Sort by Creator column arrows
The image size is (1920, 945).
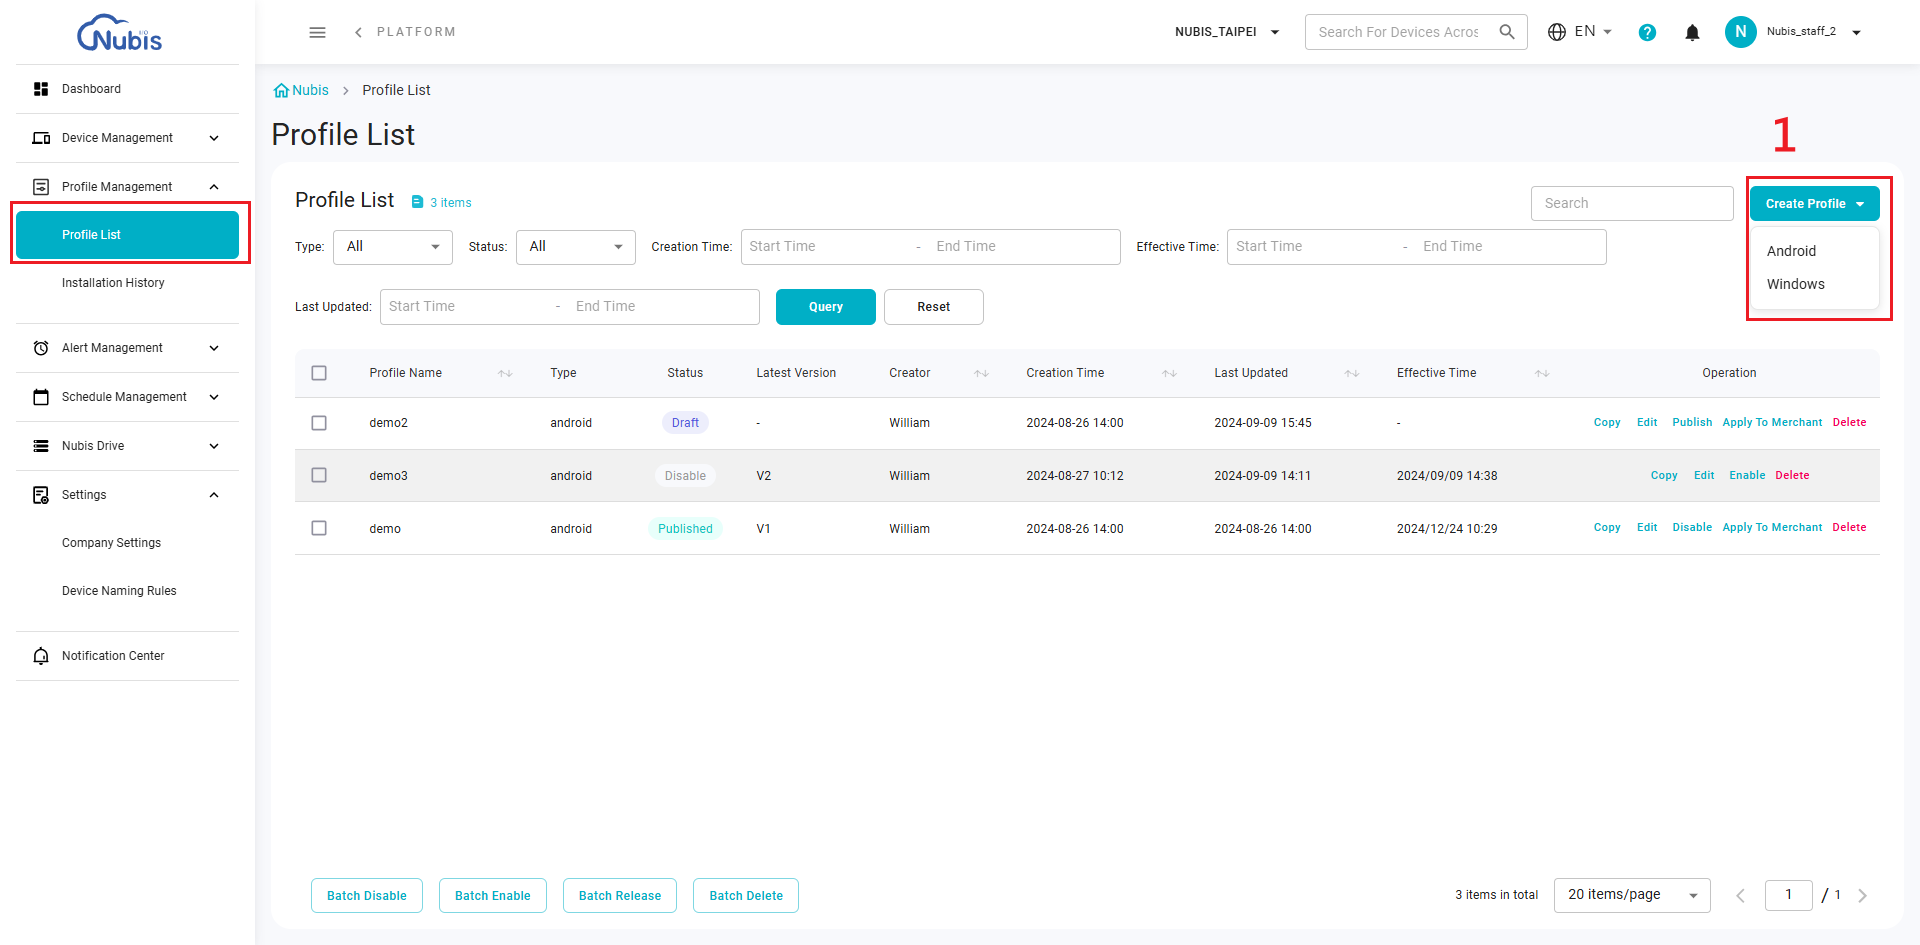(982, 374)
